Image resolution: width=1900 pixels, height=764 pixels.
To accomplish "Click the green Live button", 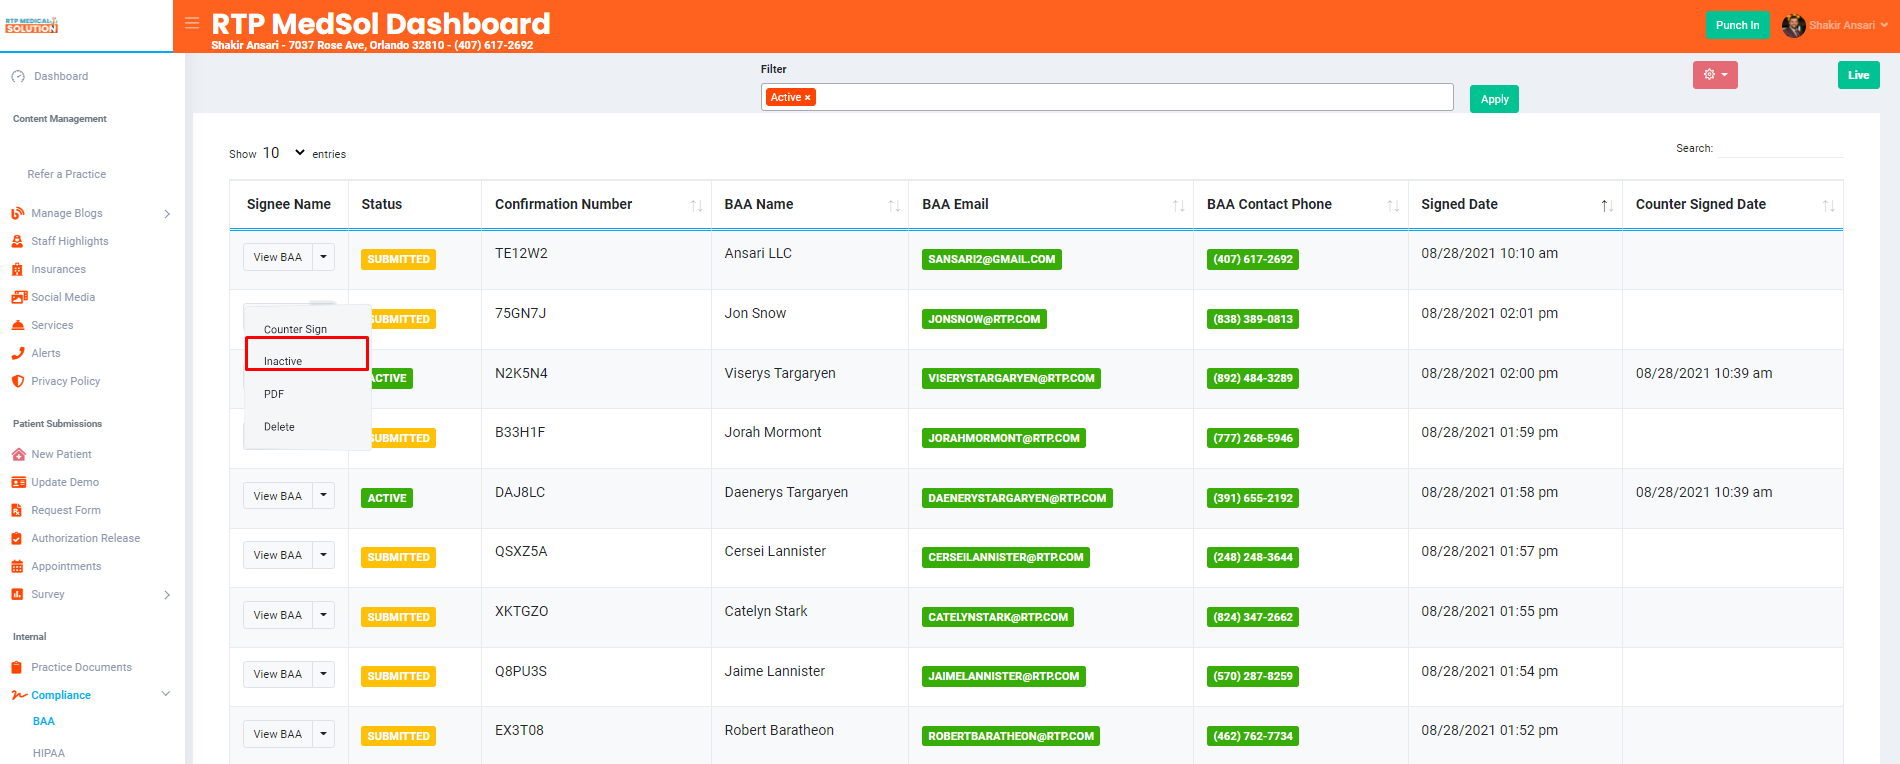I will [1858, 75].
